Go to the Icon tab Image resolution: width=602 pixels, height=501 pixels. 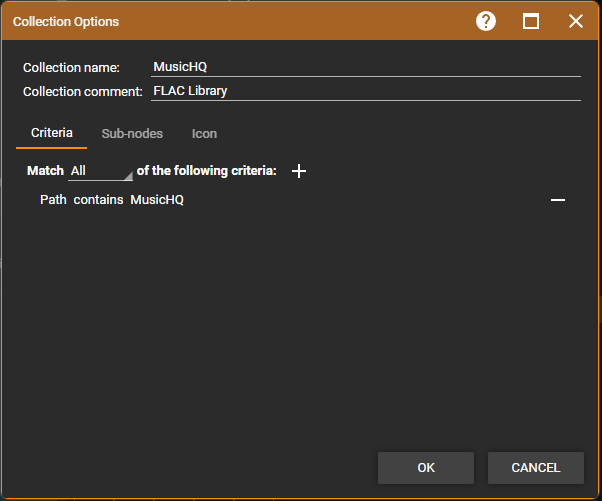click(x=204, y=133)
